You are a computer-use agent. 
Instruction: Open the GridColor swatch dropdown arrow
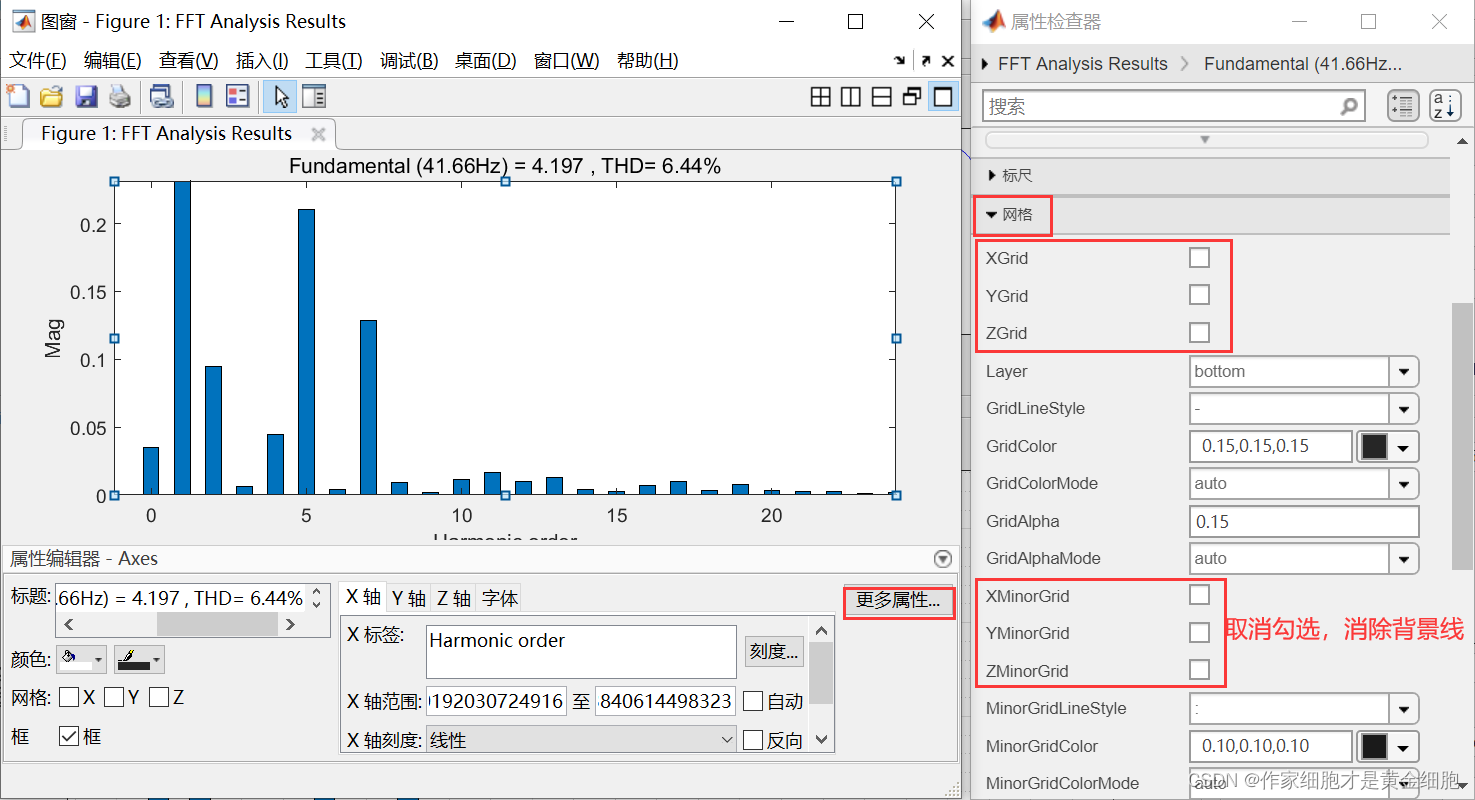coord(1405,447)
